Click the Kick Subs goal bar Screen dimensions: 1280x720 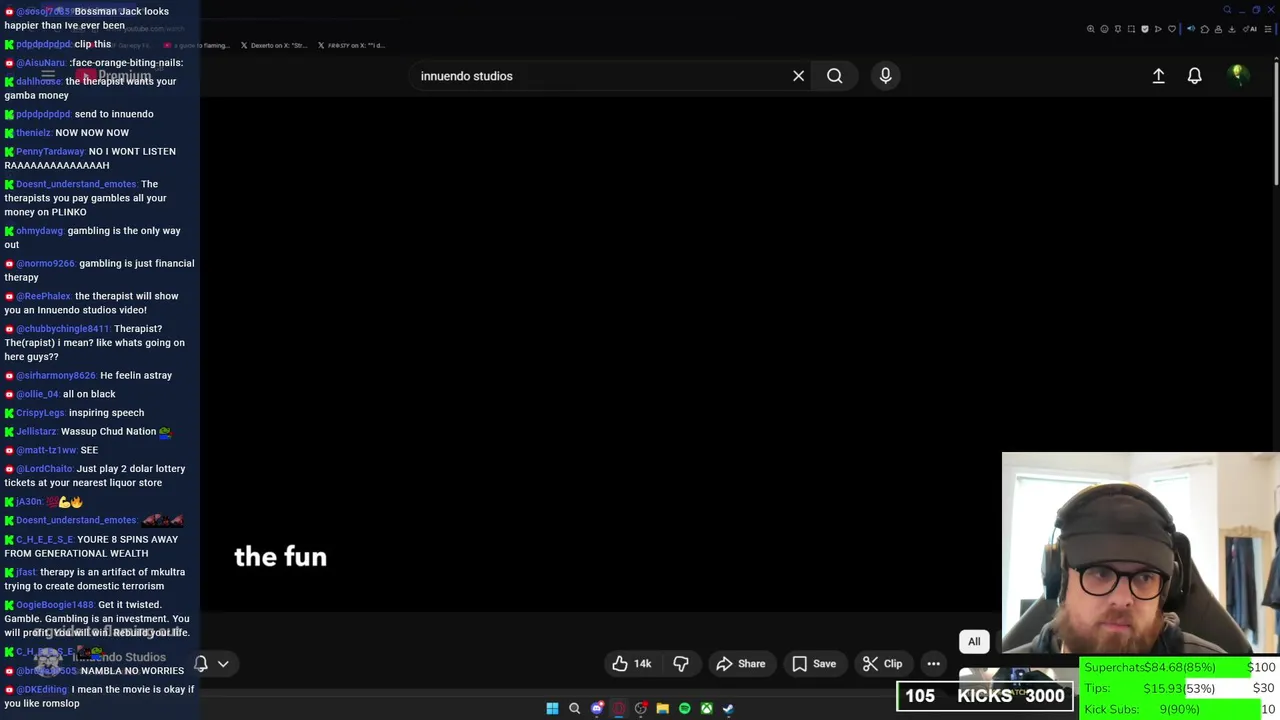click(1180, 709)
